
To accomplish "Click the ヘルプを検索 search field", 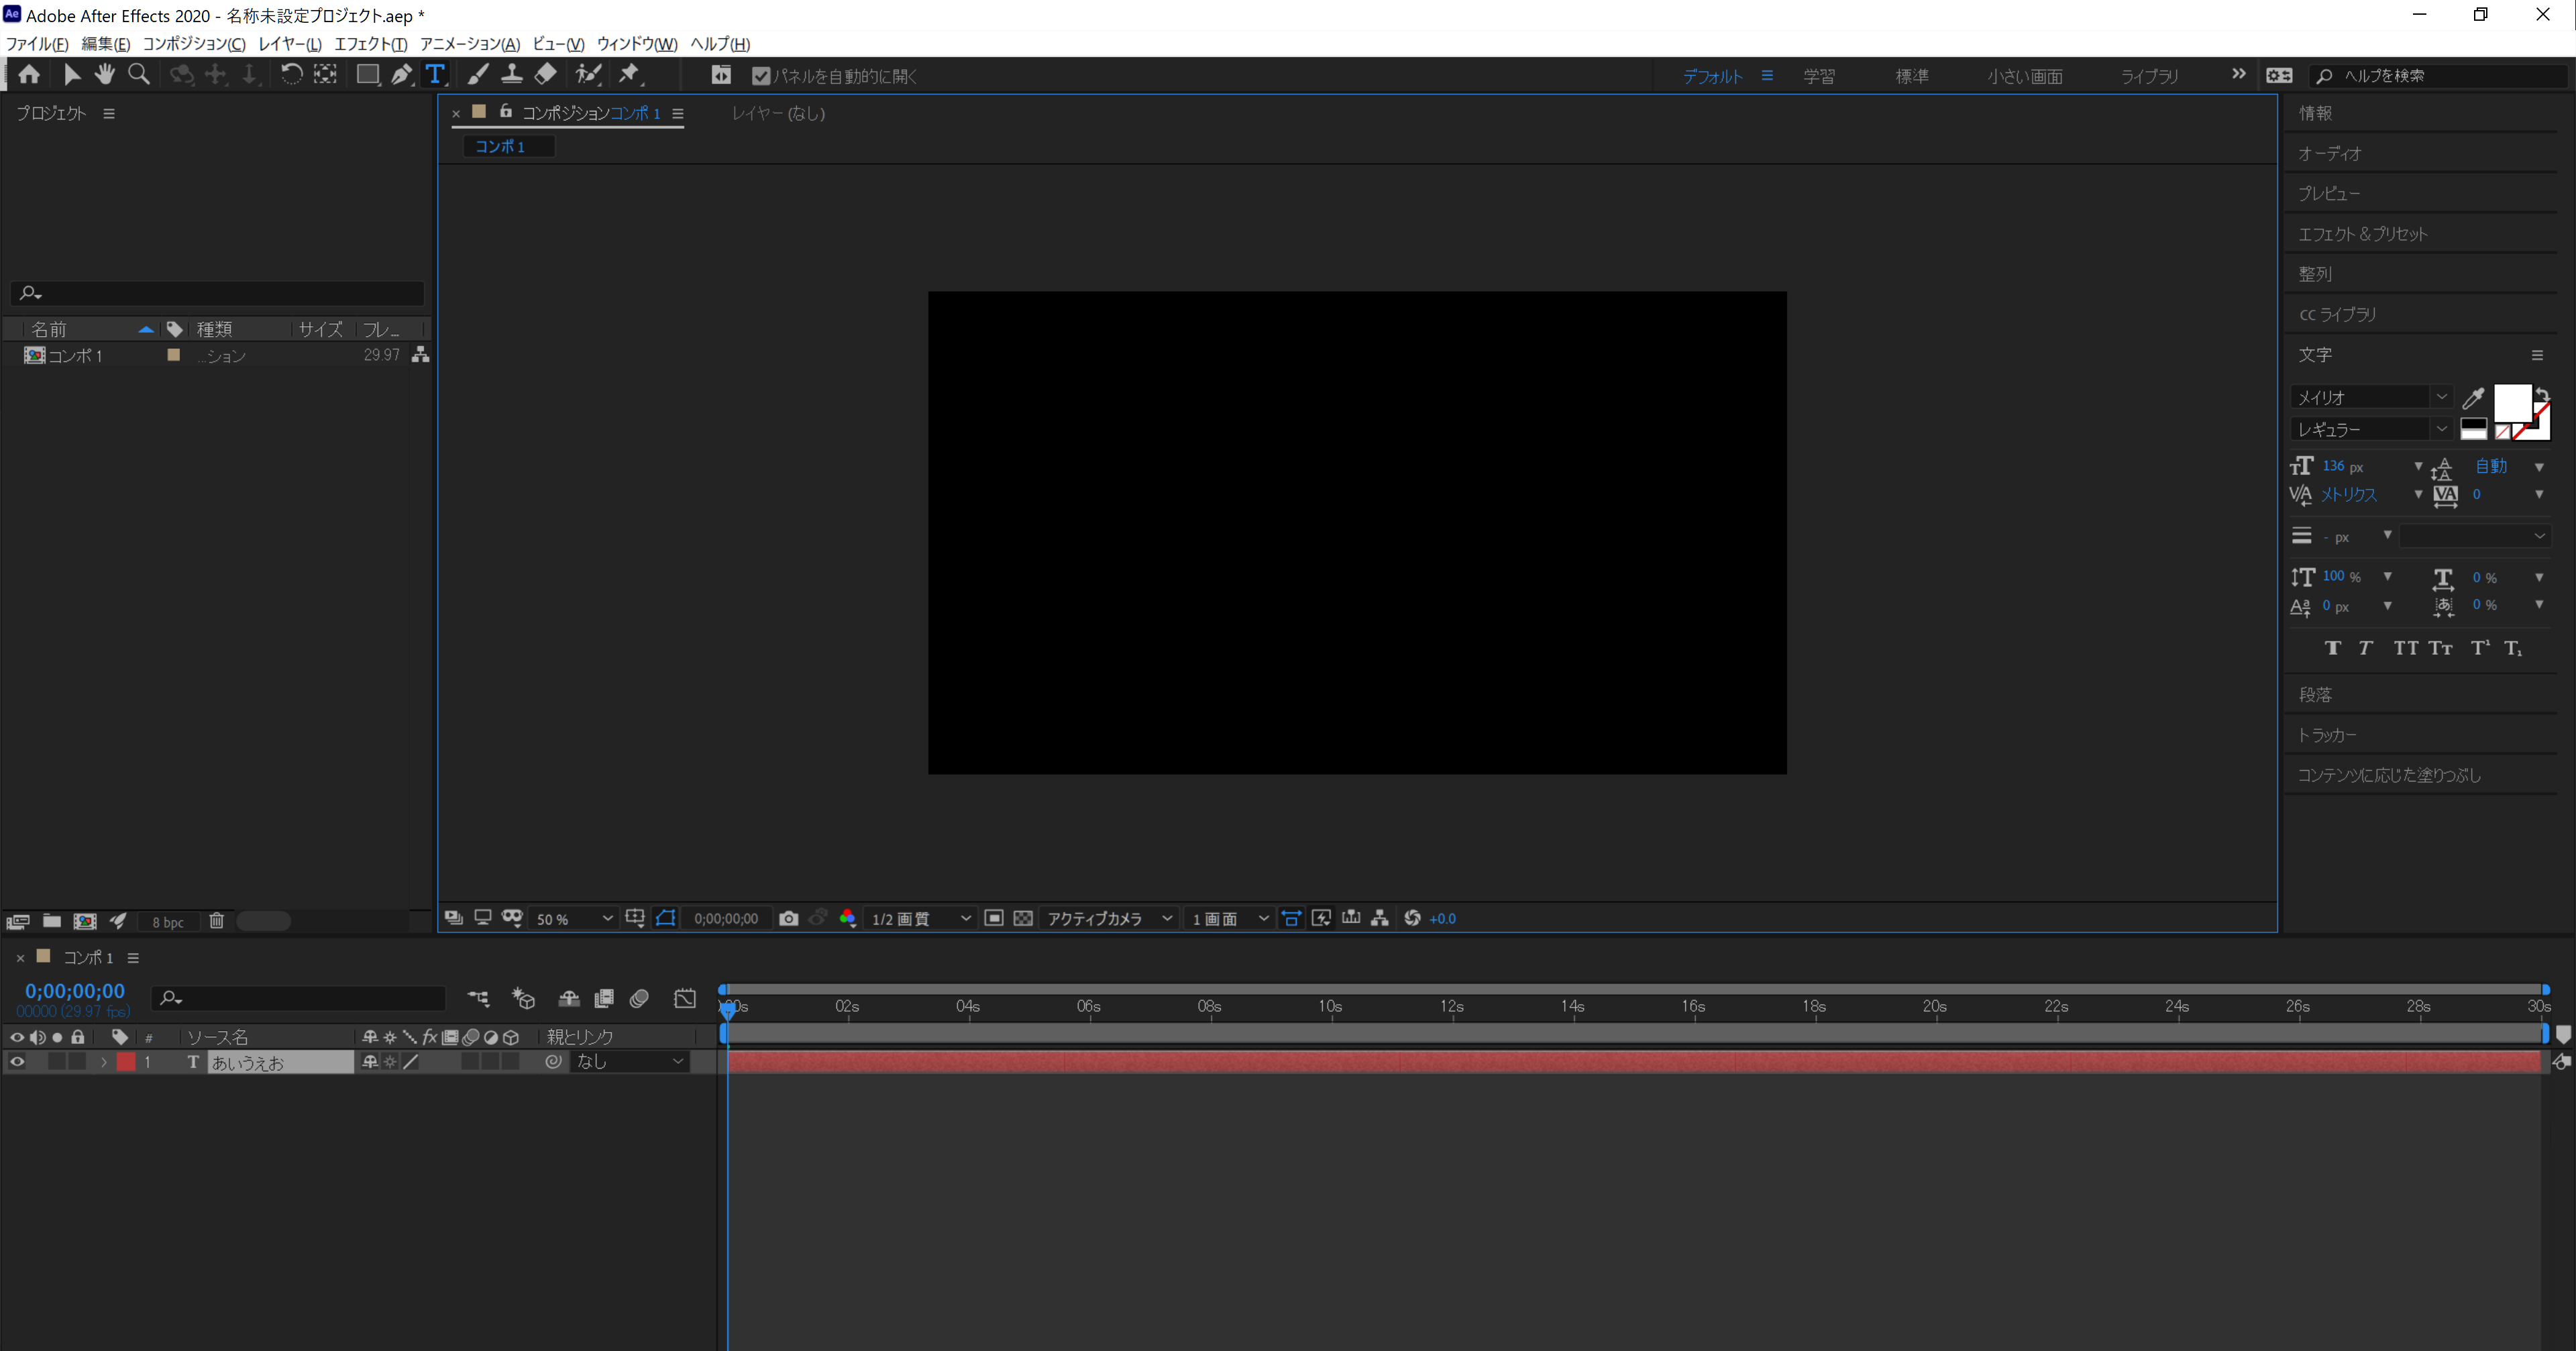I will (2440, 76).
